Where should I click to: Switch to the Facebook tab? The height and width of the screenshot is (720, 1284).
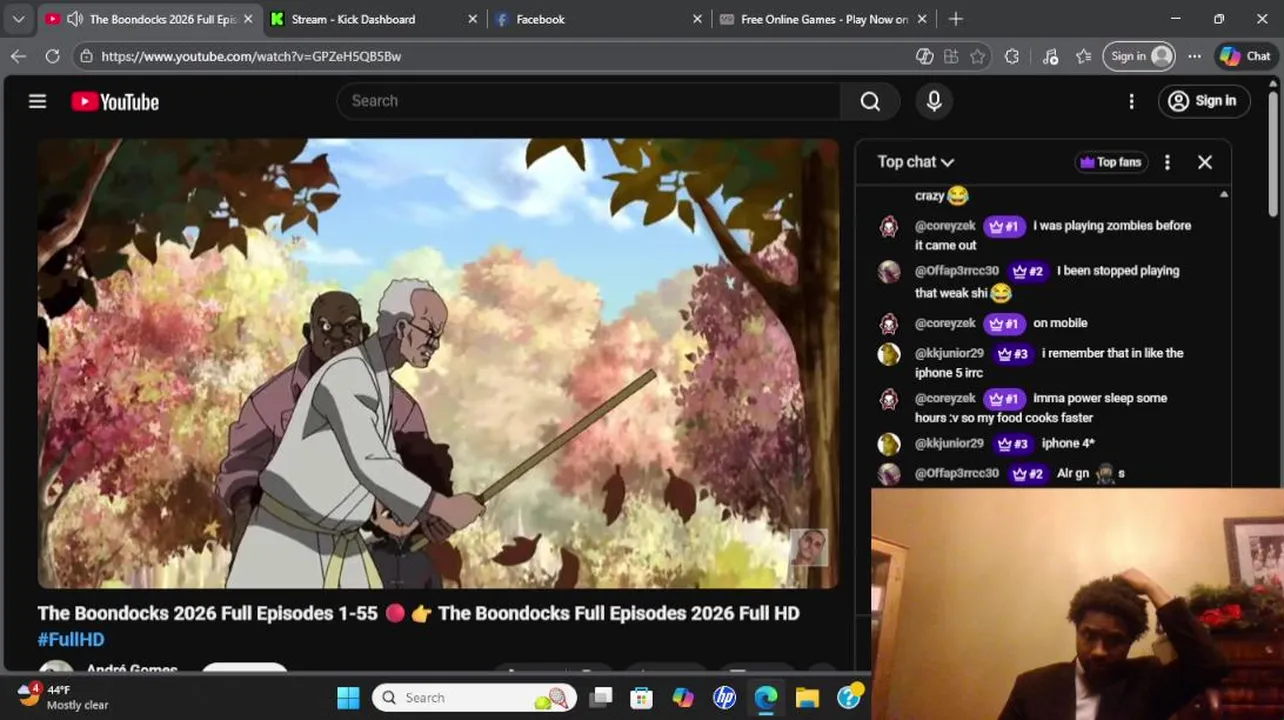point(598,19)
